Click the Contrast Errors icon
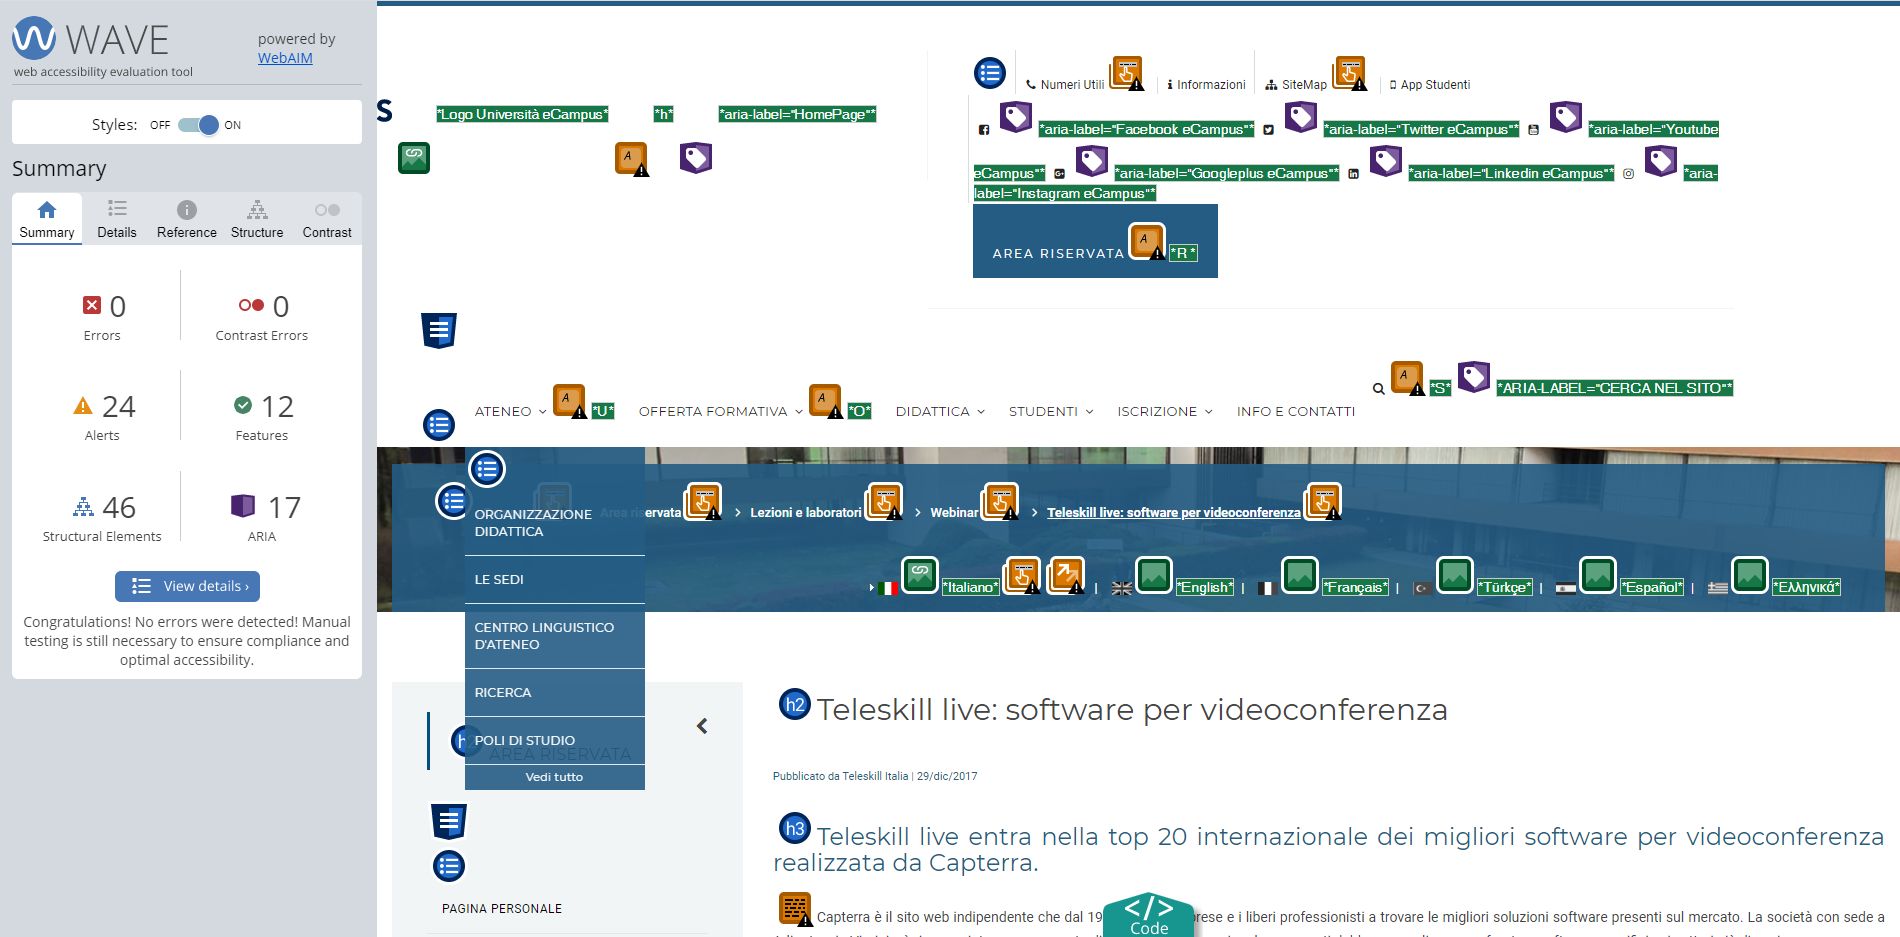Image resolution: width=1900 pixels, height=937 pixels. click(251, 305)
